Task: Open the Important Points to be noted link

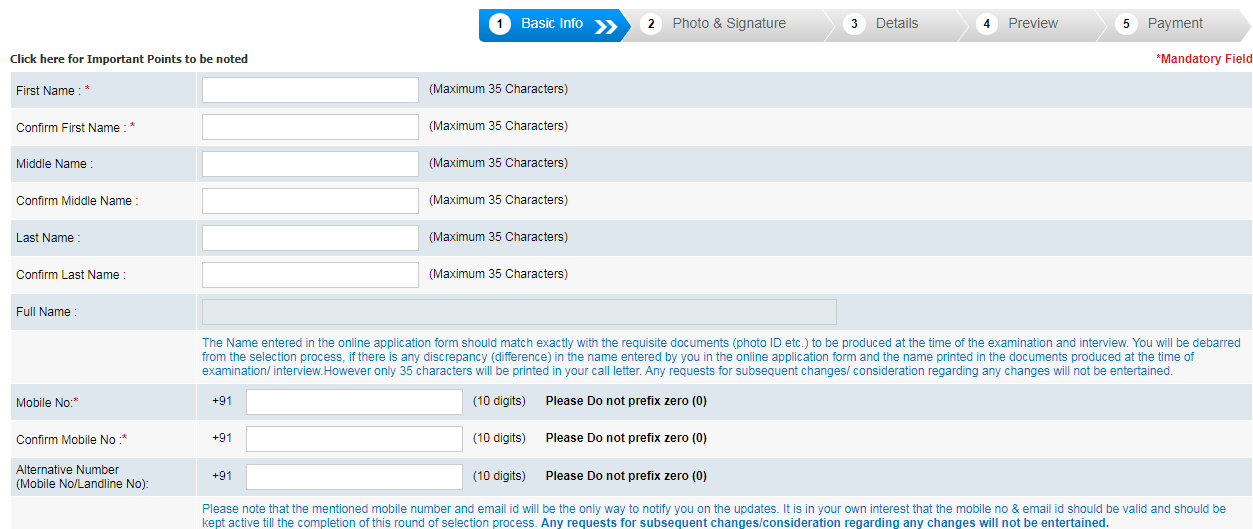Action: [129, 59]
